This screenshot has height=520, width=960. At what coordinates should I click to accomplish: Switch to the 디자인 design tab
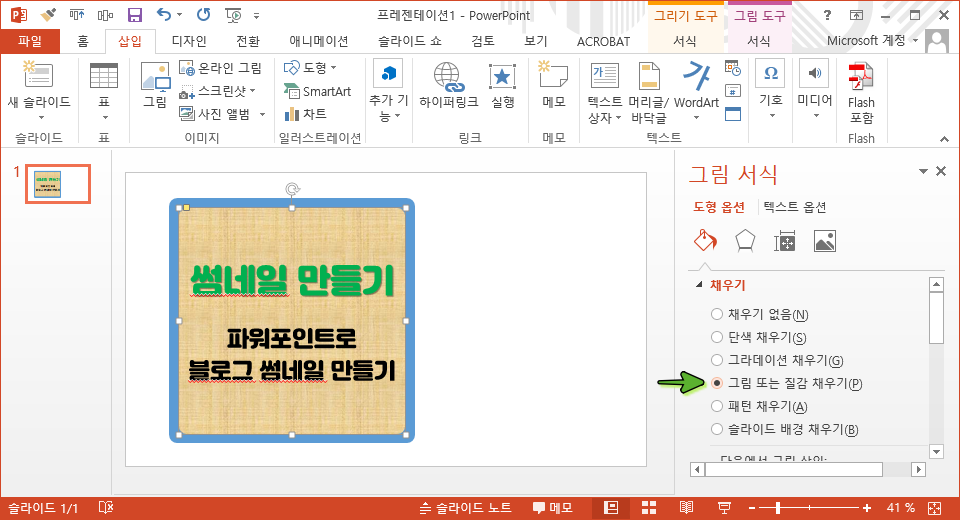189,41
